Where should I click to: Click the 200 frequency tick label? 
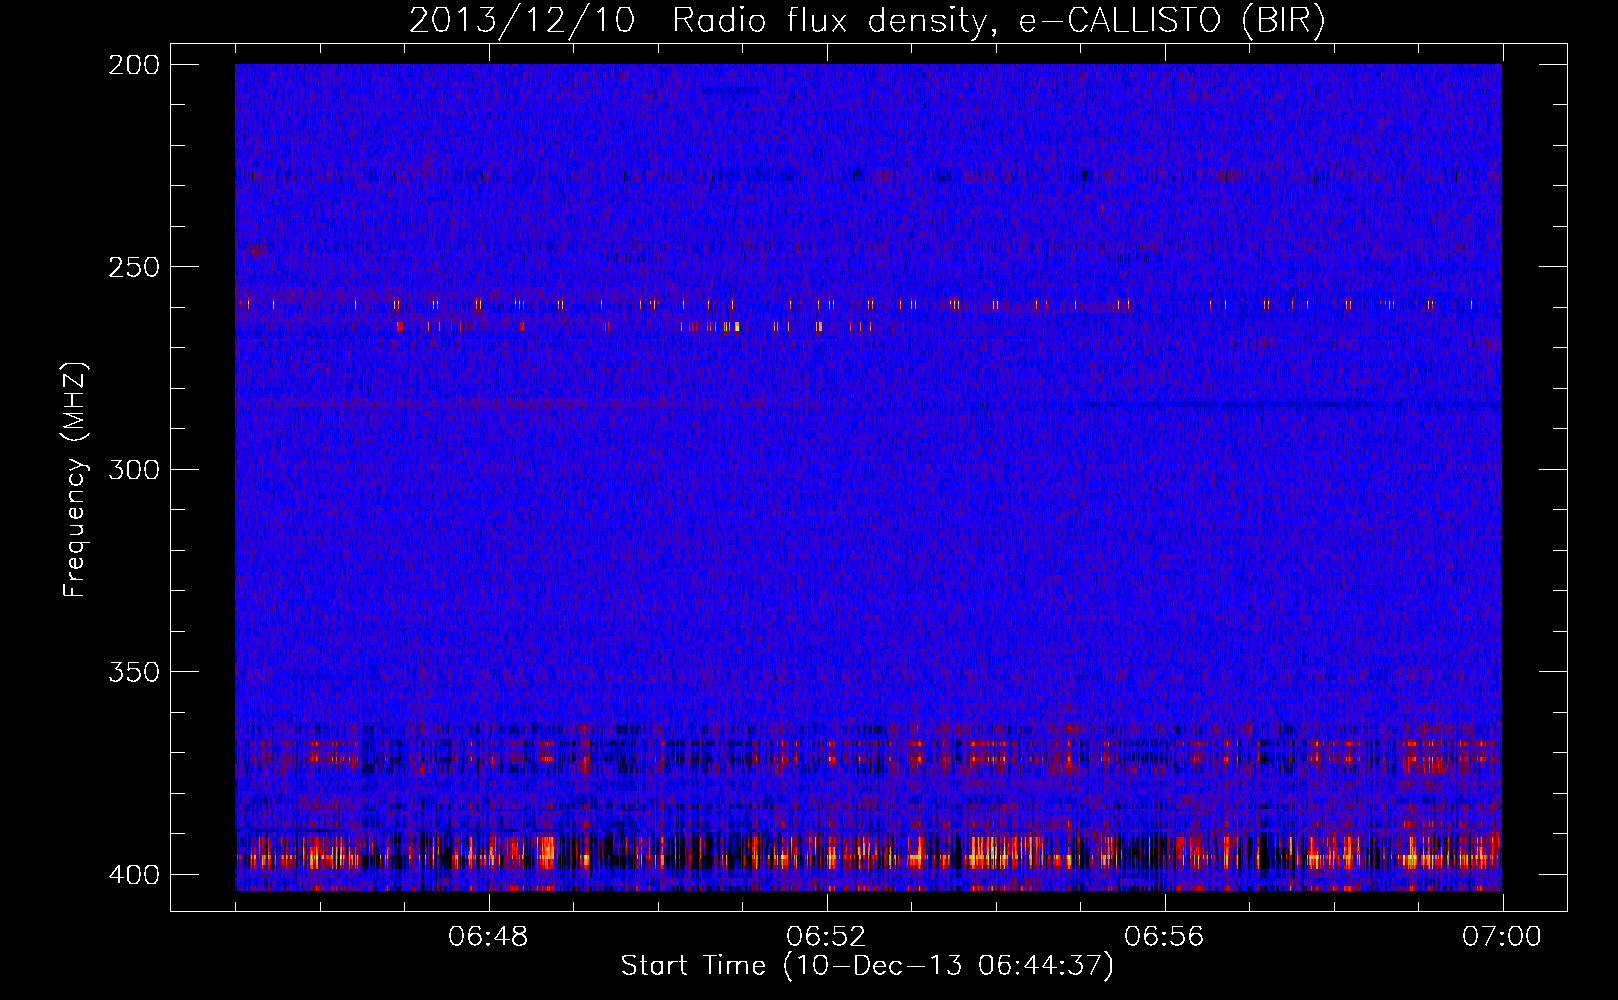(133, 65)
